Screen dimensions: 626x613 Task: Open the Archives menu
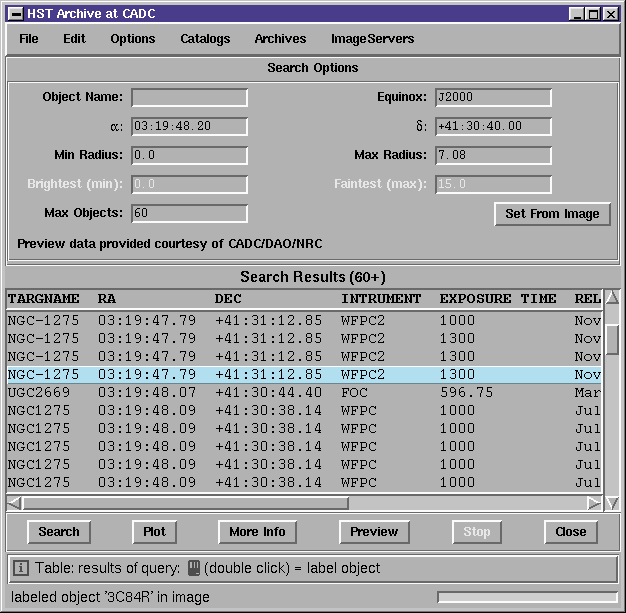pos(280,39)
